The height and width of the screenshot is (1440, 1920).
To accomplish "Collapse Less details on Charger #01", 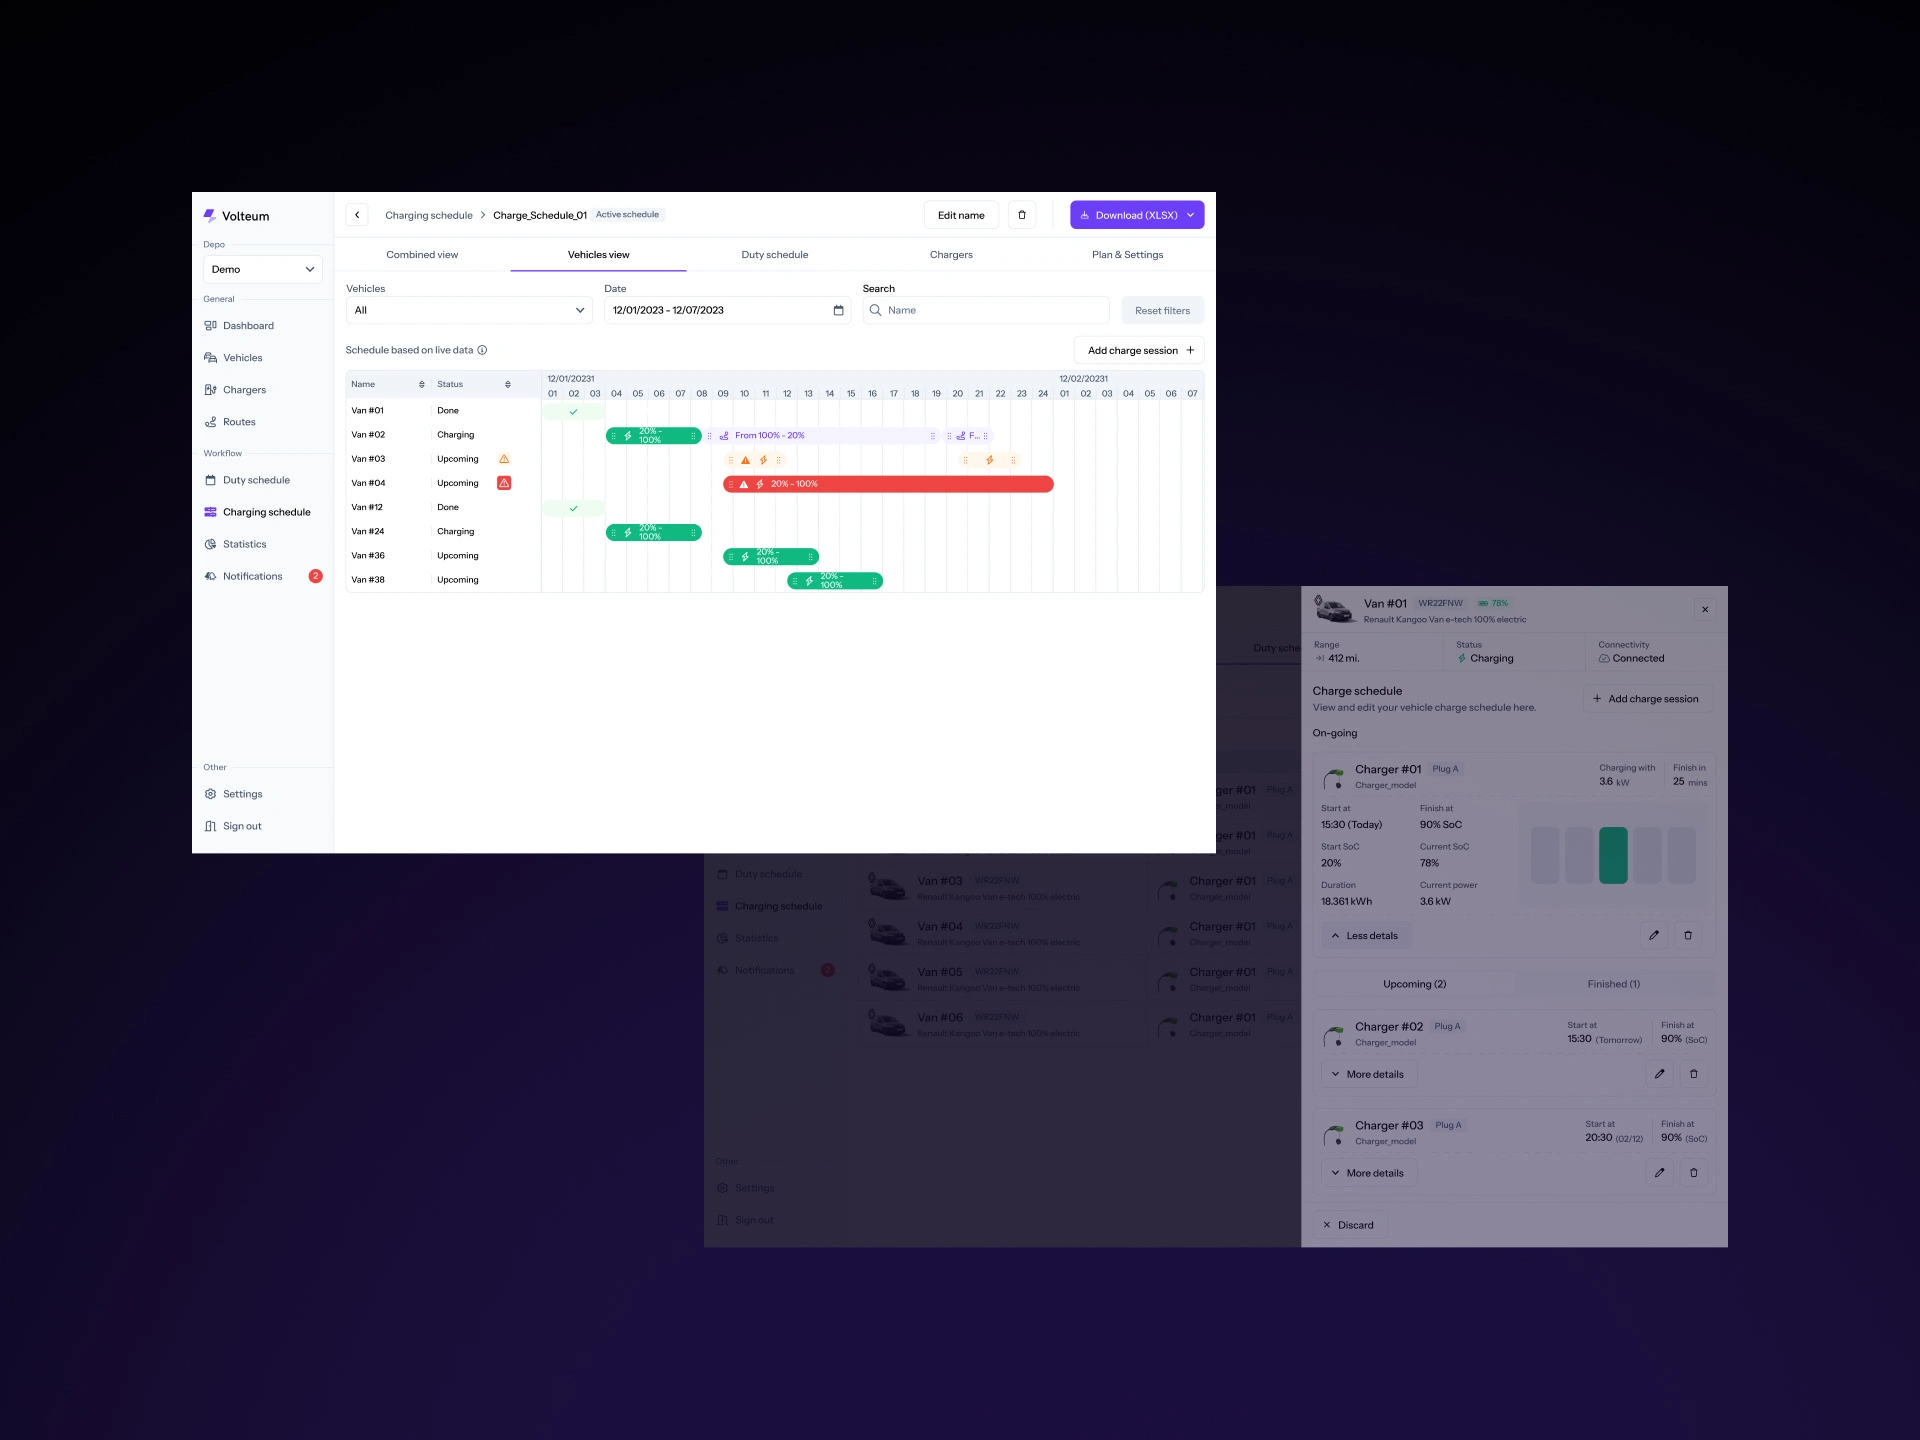I will pos(1364,936).
